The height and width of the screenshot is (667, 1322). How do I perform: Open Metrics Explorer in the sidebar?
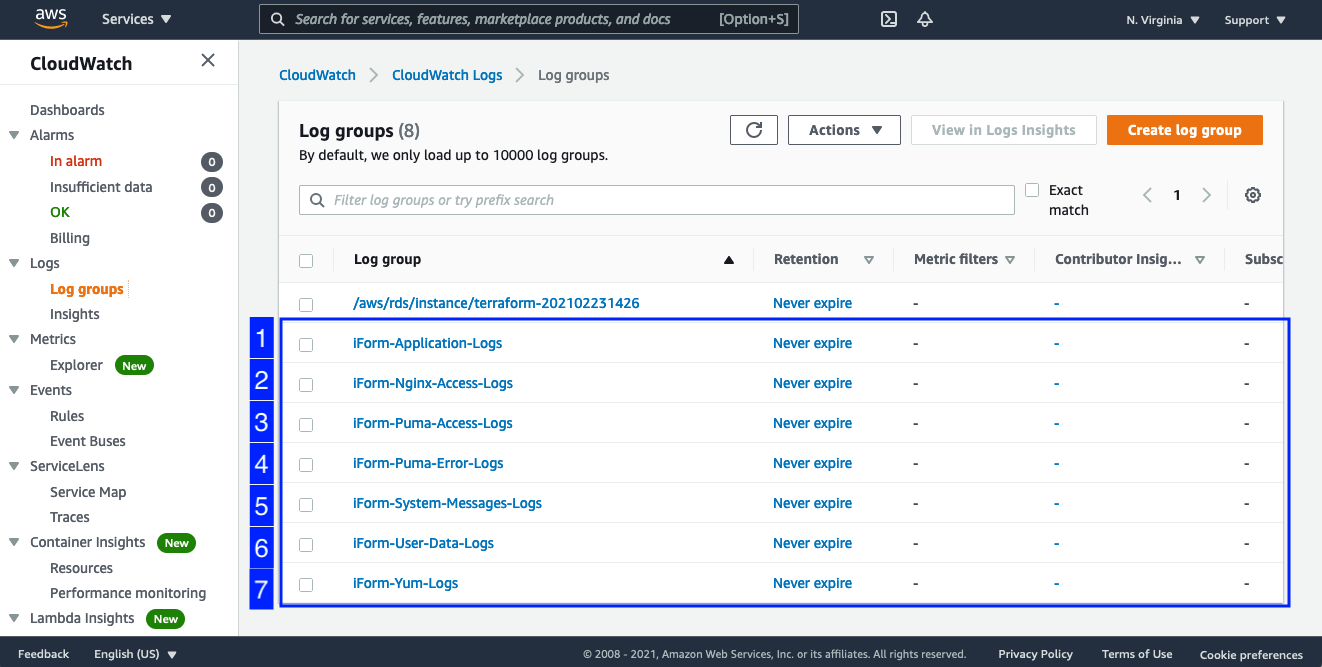(76, 365)
